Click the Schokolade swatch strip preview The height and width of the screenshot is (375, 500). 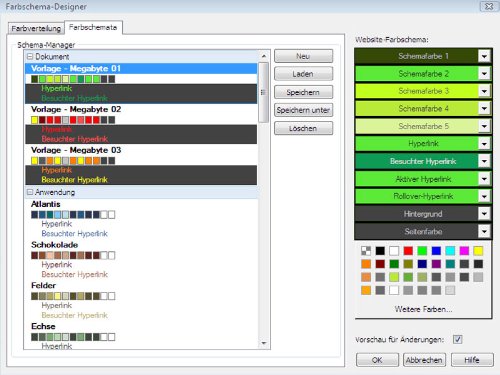click(x=73, y=255)
